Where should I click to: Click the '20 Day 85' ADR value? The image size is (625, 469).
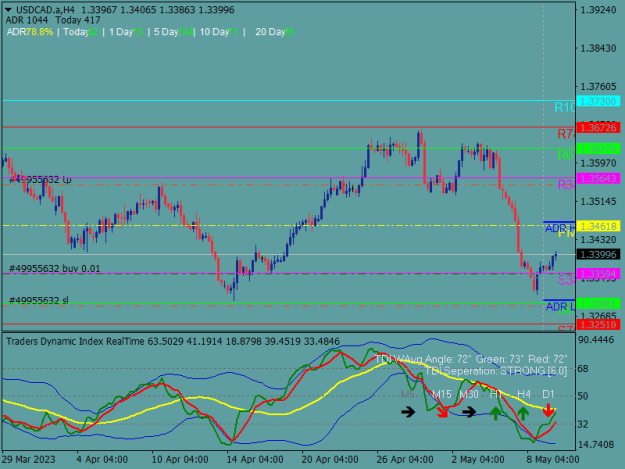(x=275, y=32)
